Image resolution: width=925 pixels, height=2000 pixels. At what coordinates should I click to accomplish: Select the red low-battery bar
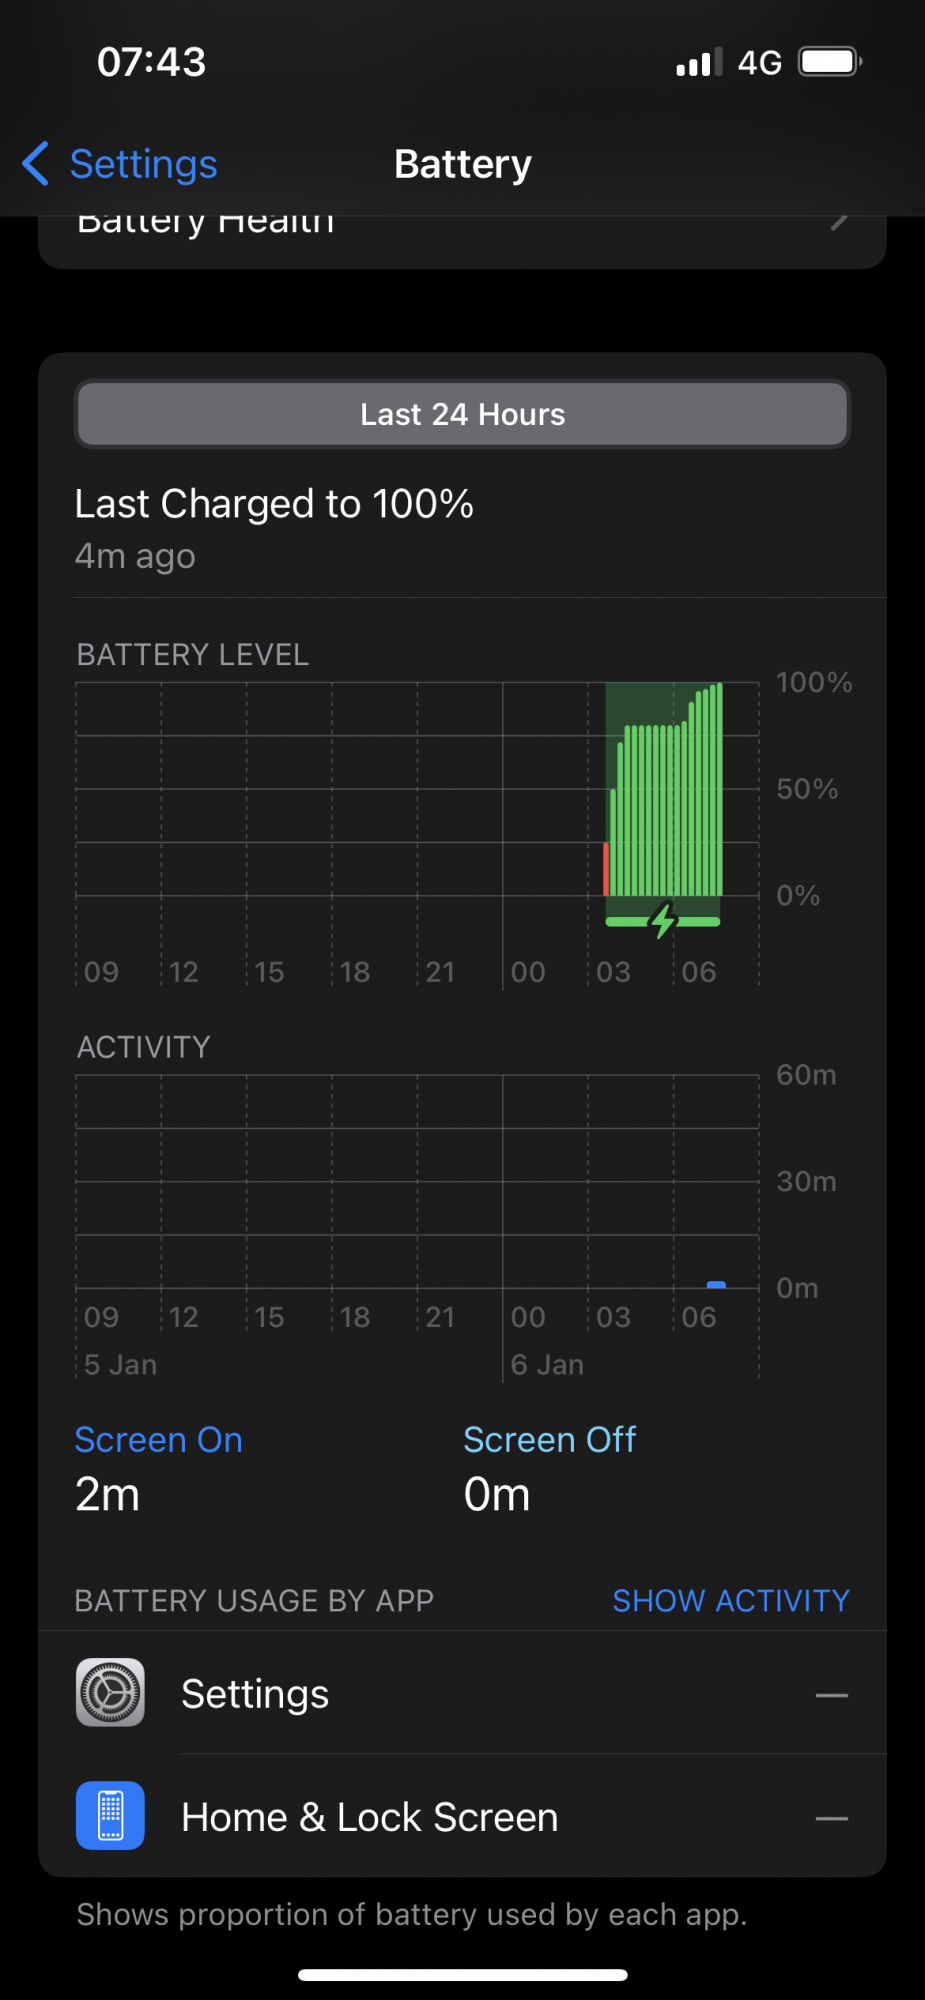(606, 869)
